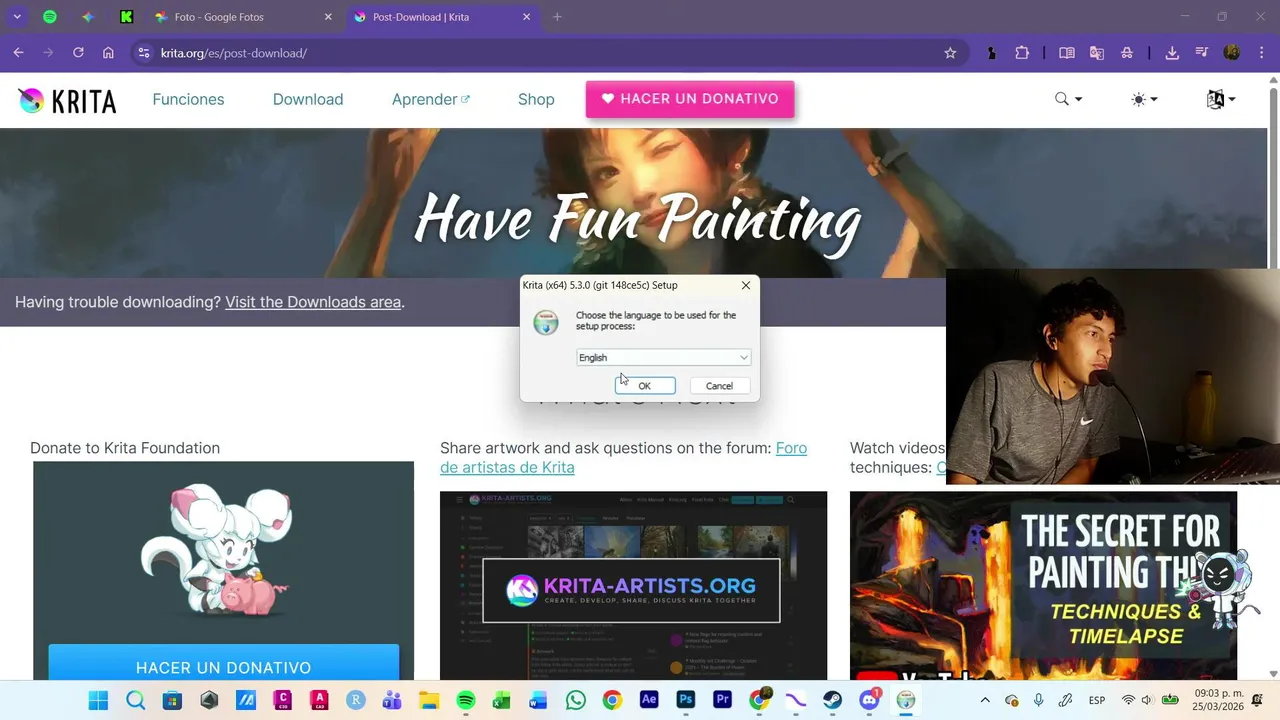Open the Secret for Painting video thumbnail
1280x720 pixels.
pyautogui.click(x=1043, y=586)
